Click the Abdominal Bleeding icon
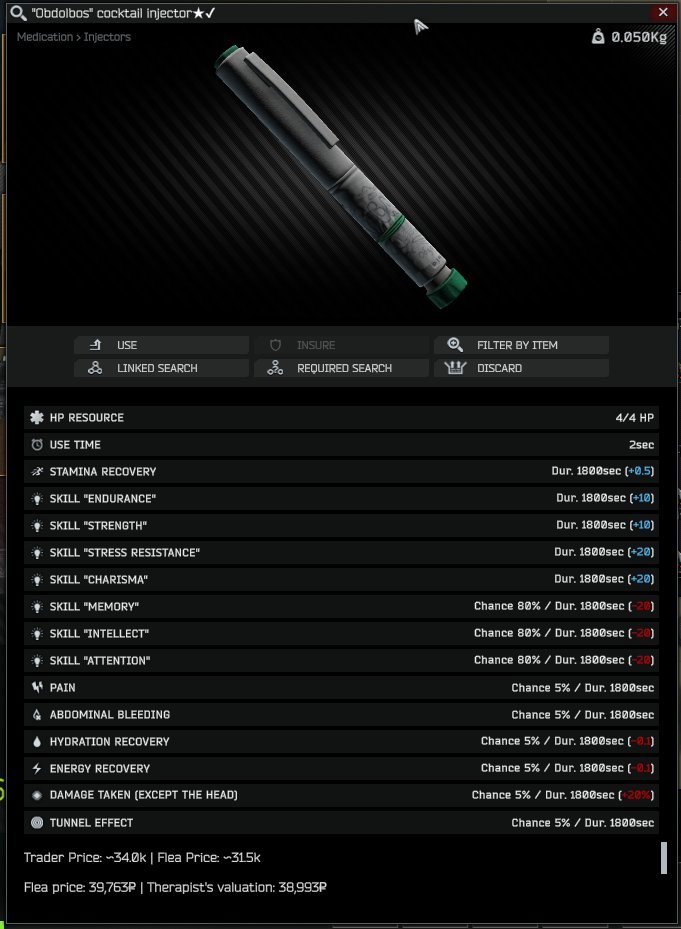The image size is (681, 929). click(x=37, y=715)
